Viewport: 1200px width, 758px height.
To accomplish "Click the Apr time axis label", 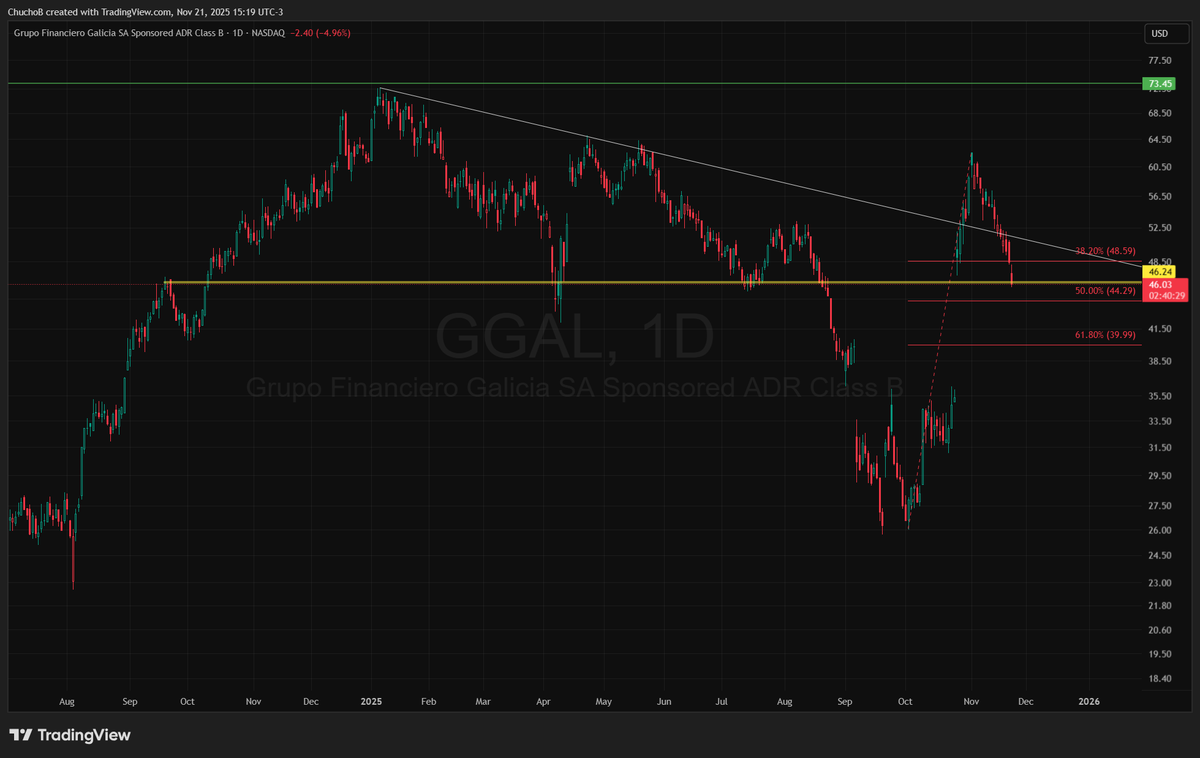I will pyautogui.click(x=544, y=703).
